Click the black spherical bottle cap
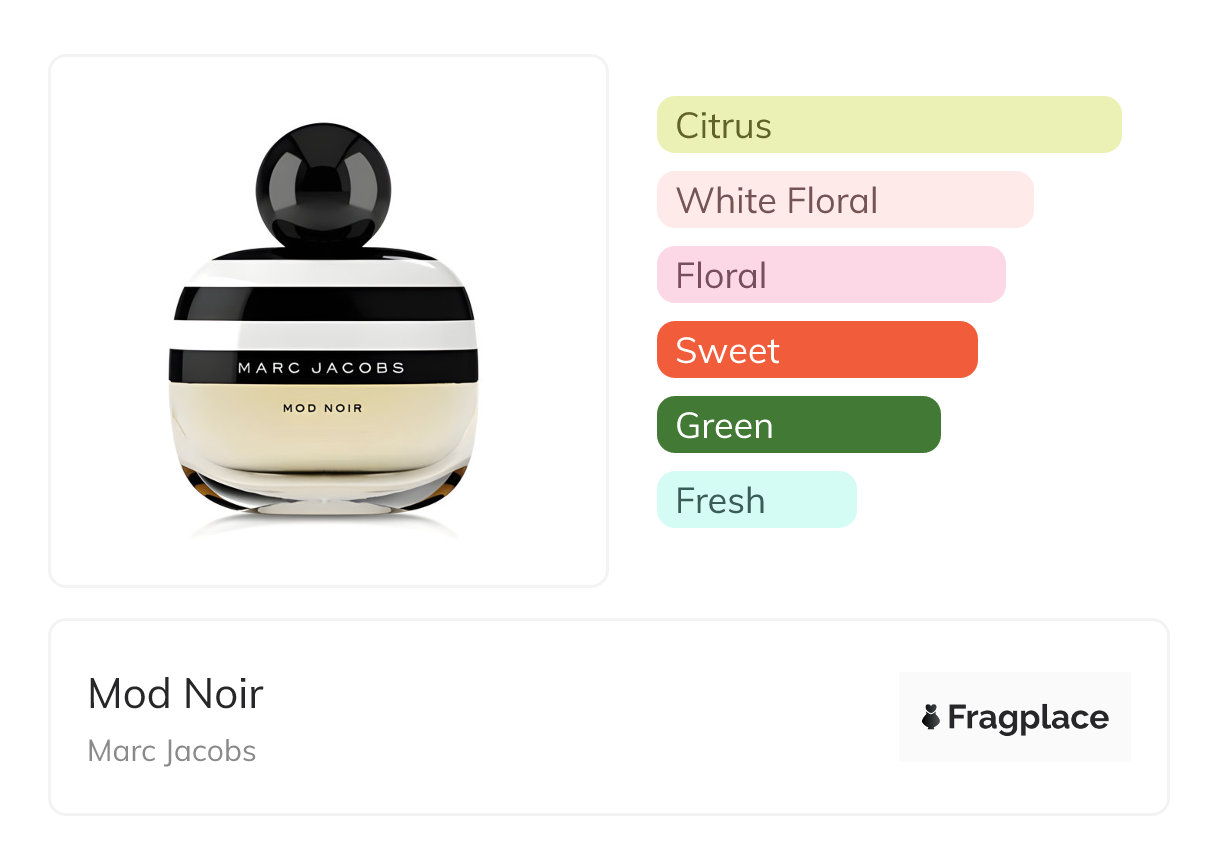Screen dimensions: 1218x864 click(321, 187)
